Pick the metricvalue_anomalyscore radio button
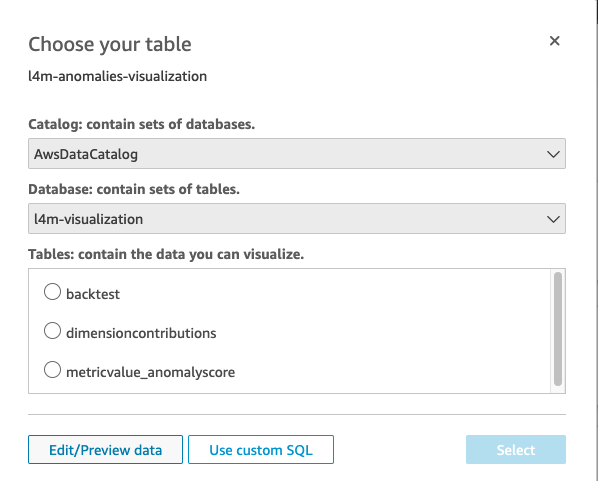 [x=52, y=370]
